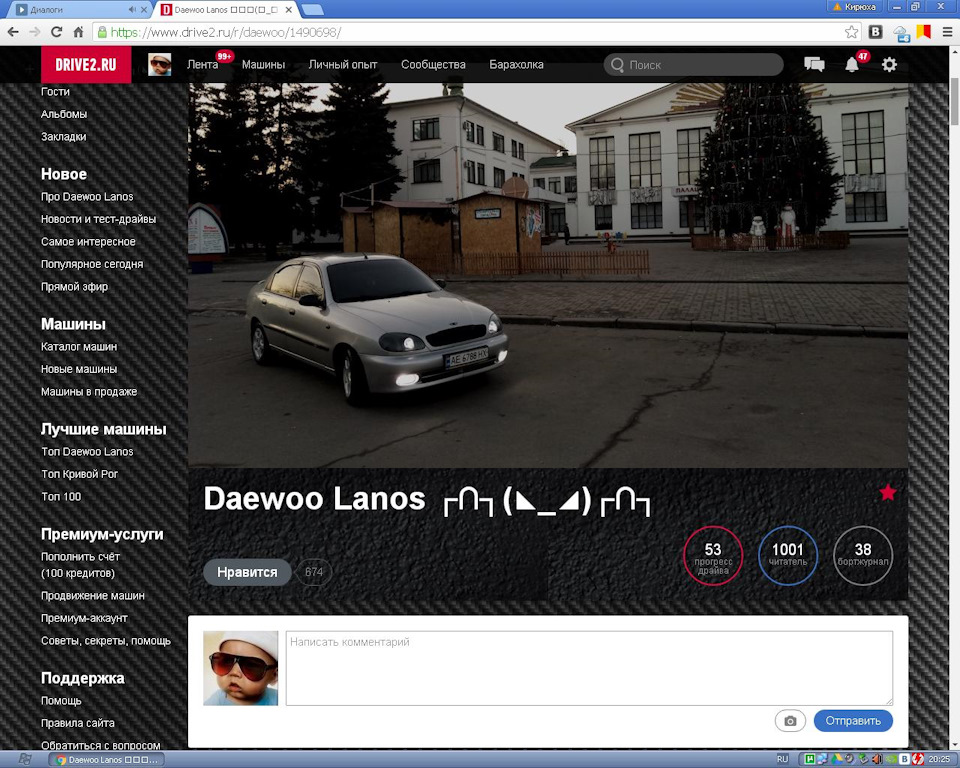Viewport: 960px width, 768px height.
Task: Open a new browser tab
Action: (312, 10)
